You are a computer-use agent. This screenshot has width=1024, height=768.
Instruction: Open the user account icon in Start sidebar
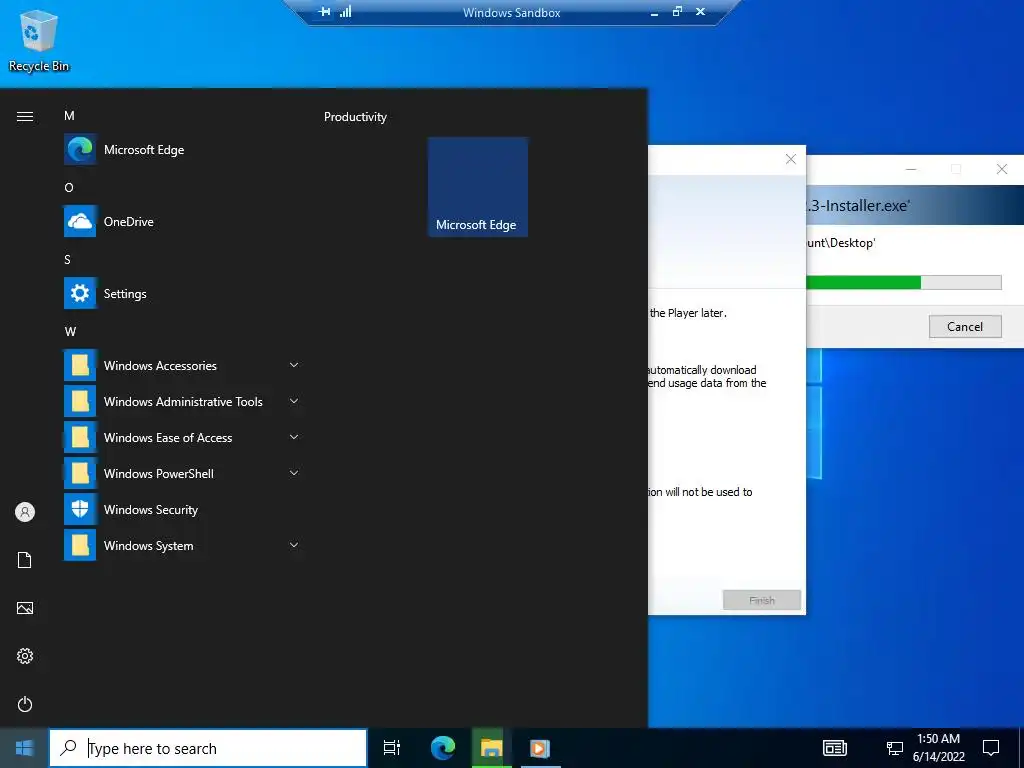click(25, 512)
